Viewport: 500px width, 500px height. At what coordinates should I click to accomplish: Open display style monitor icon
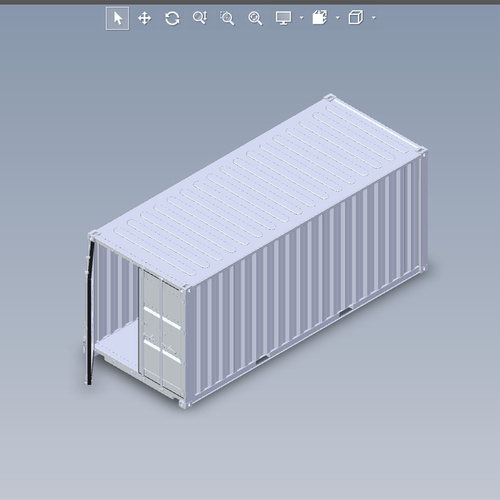[283, 18]
